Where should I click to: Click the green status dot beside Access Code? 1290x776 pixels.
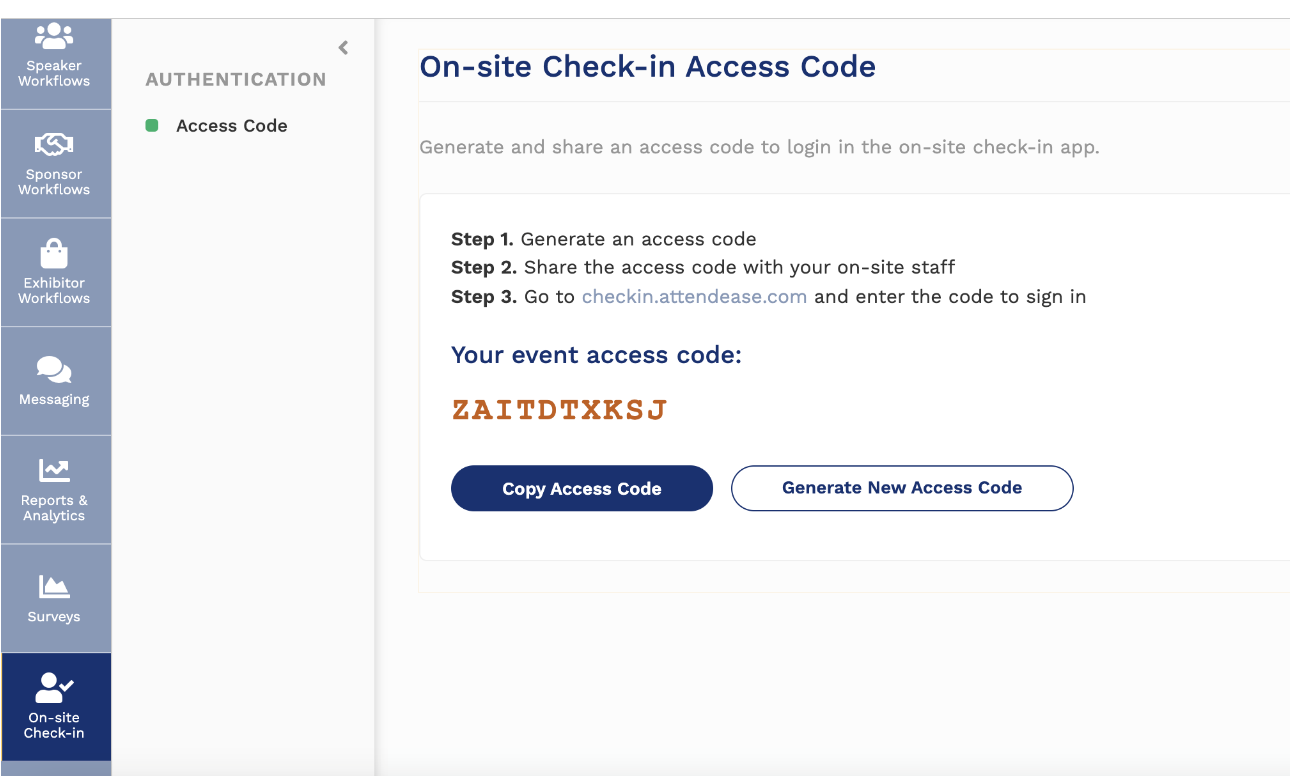tap(151, 125)
